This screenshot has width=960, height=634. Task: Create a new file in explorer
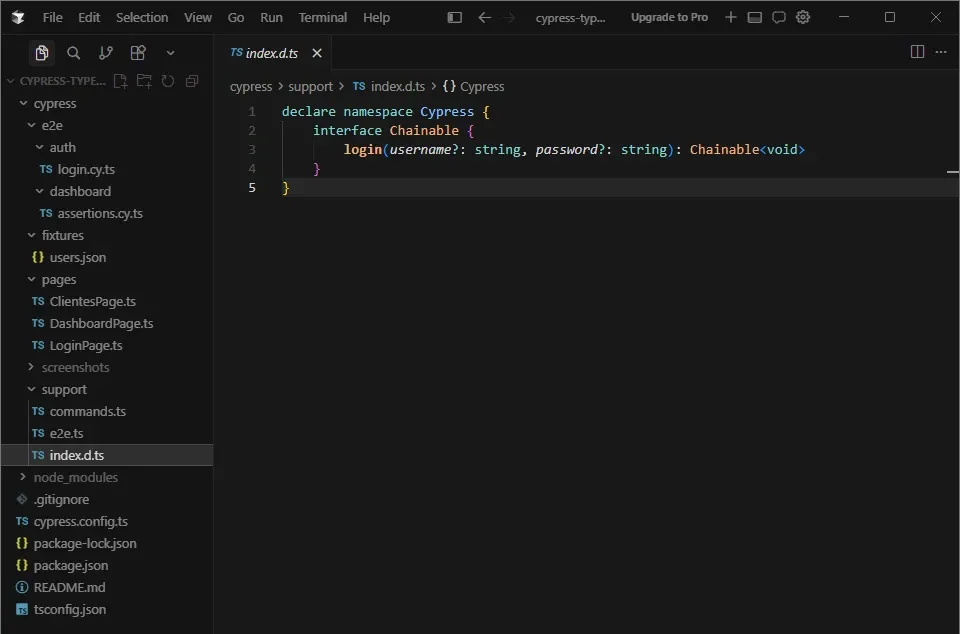(121, 81)
